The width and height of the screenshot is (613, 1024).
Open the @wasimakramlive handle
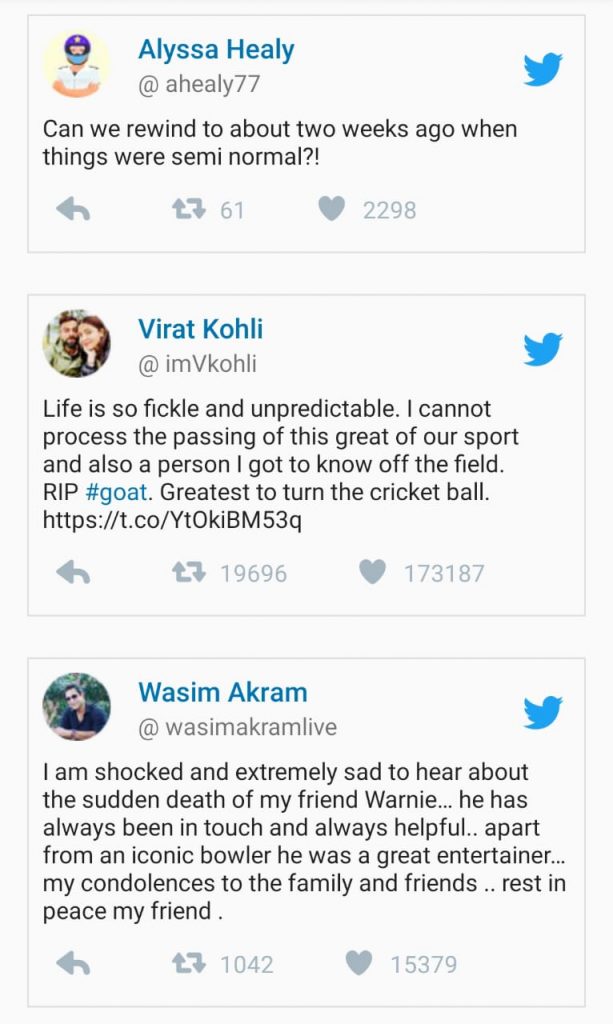tap(238, 727)
